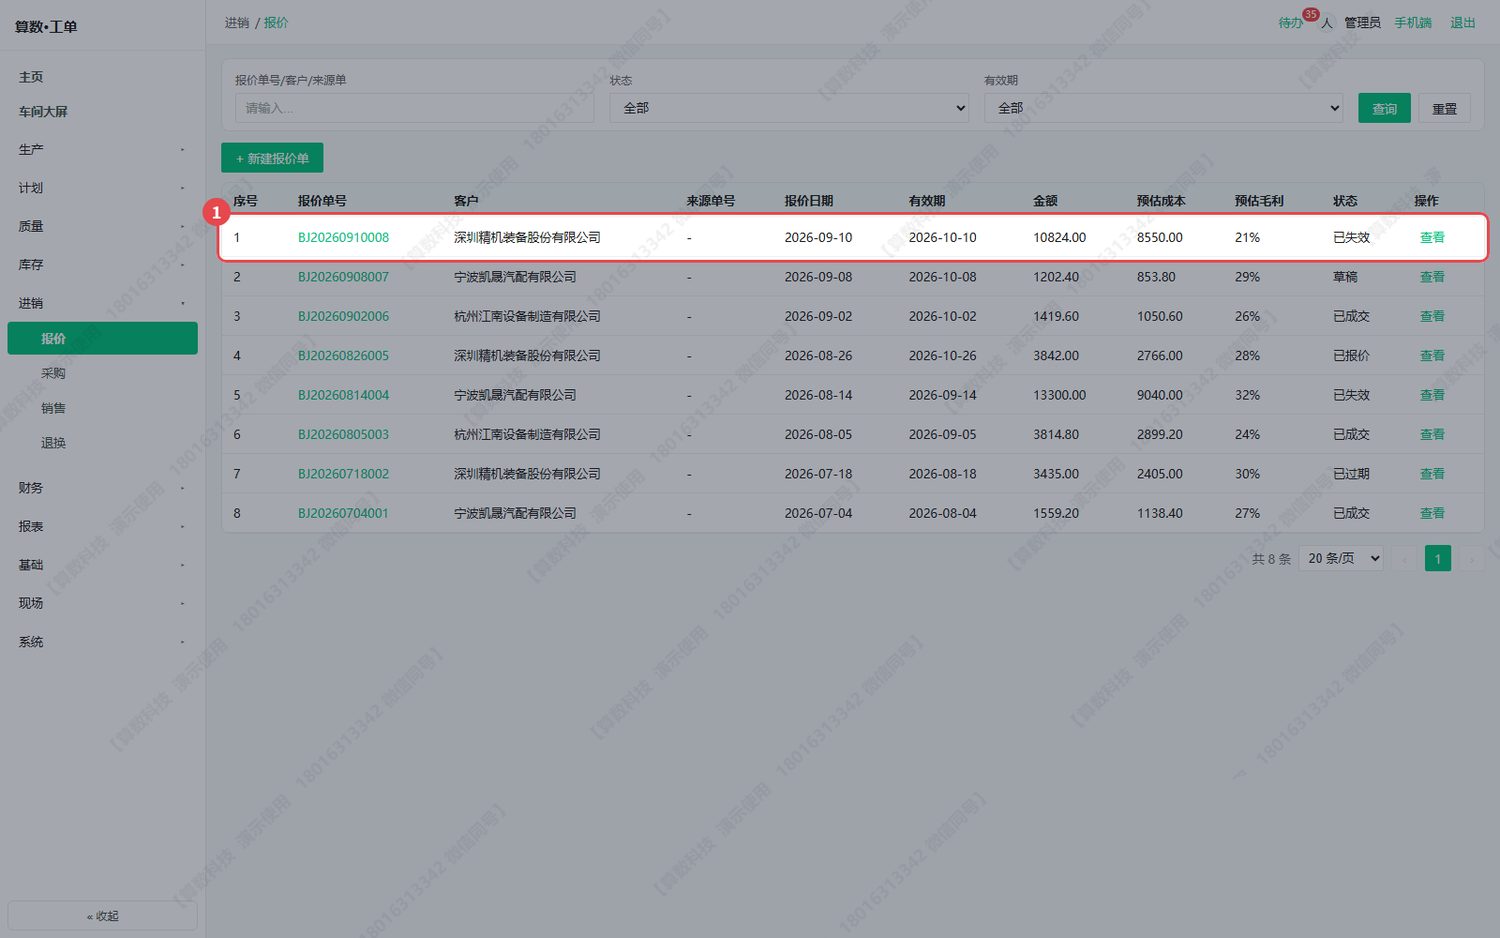
Task: Click the 查询 search button
Action: [x=1384, y=108]
